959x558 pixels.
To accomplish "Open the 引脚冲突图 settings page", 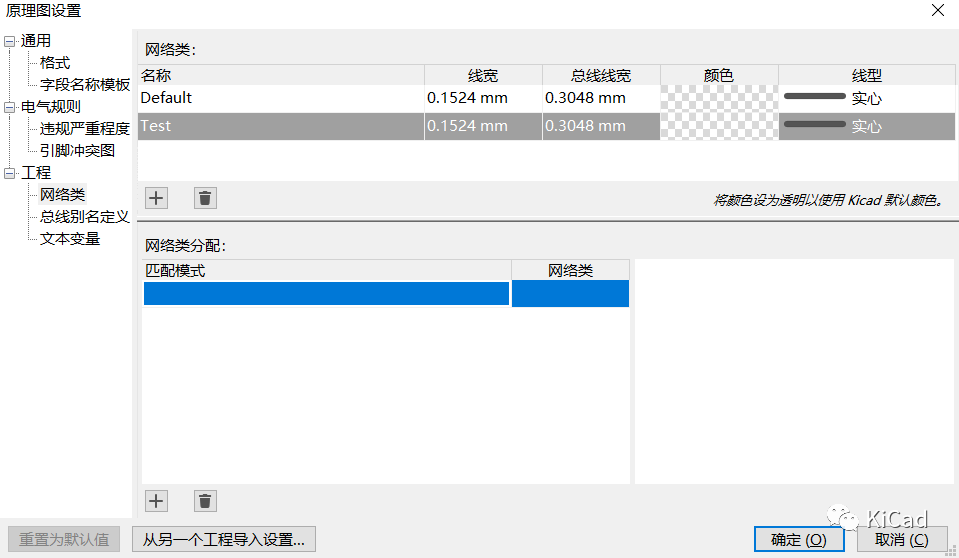I will pyautogui.click(x=77, y=151).
